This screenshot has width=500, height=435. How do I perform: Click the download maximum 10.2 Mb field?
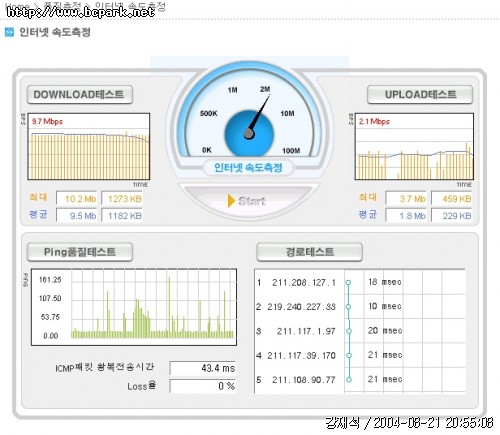point(77,199)
